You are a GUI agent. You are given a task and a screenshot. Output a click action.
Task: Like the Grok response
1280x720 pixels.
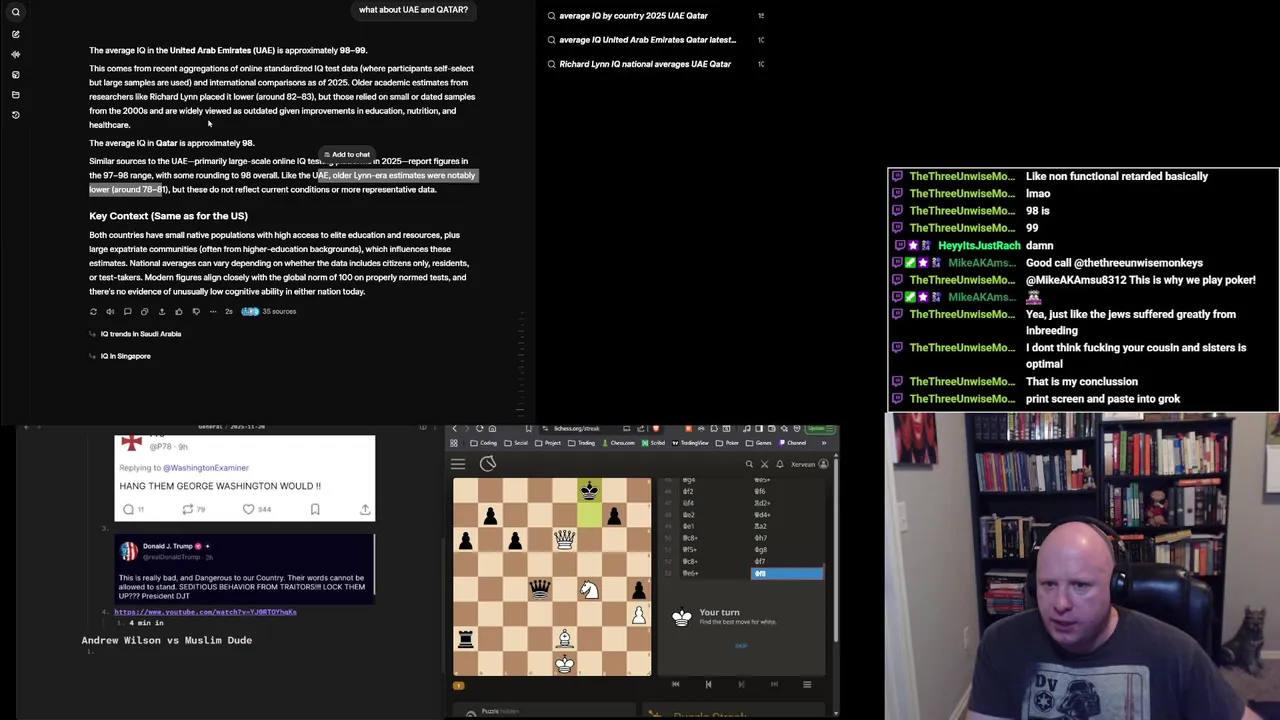178,311
